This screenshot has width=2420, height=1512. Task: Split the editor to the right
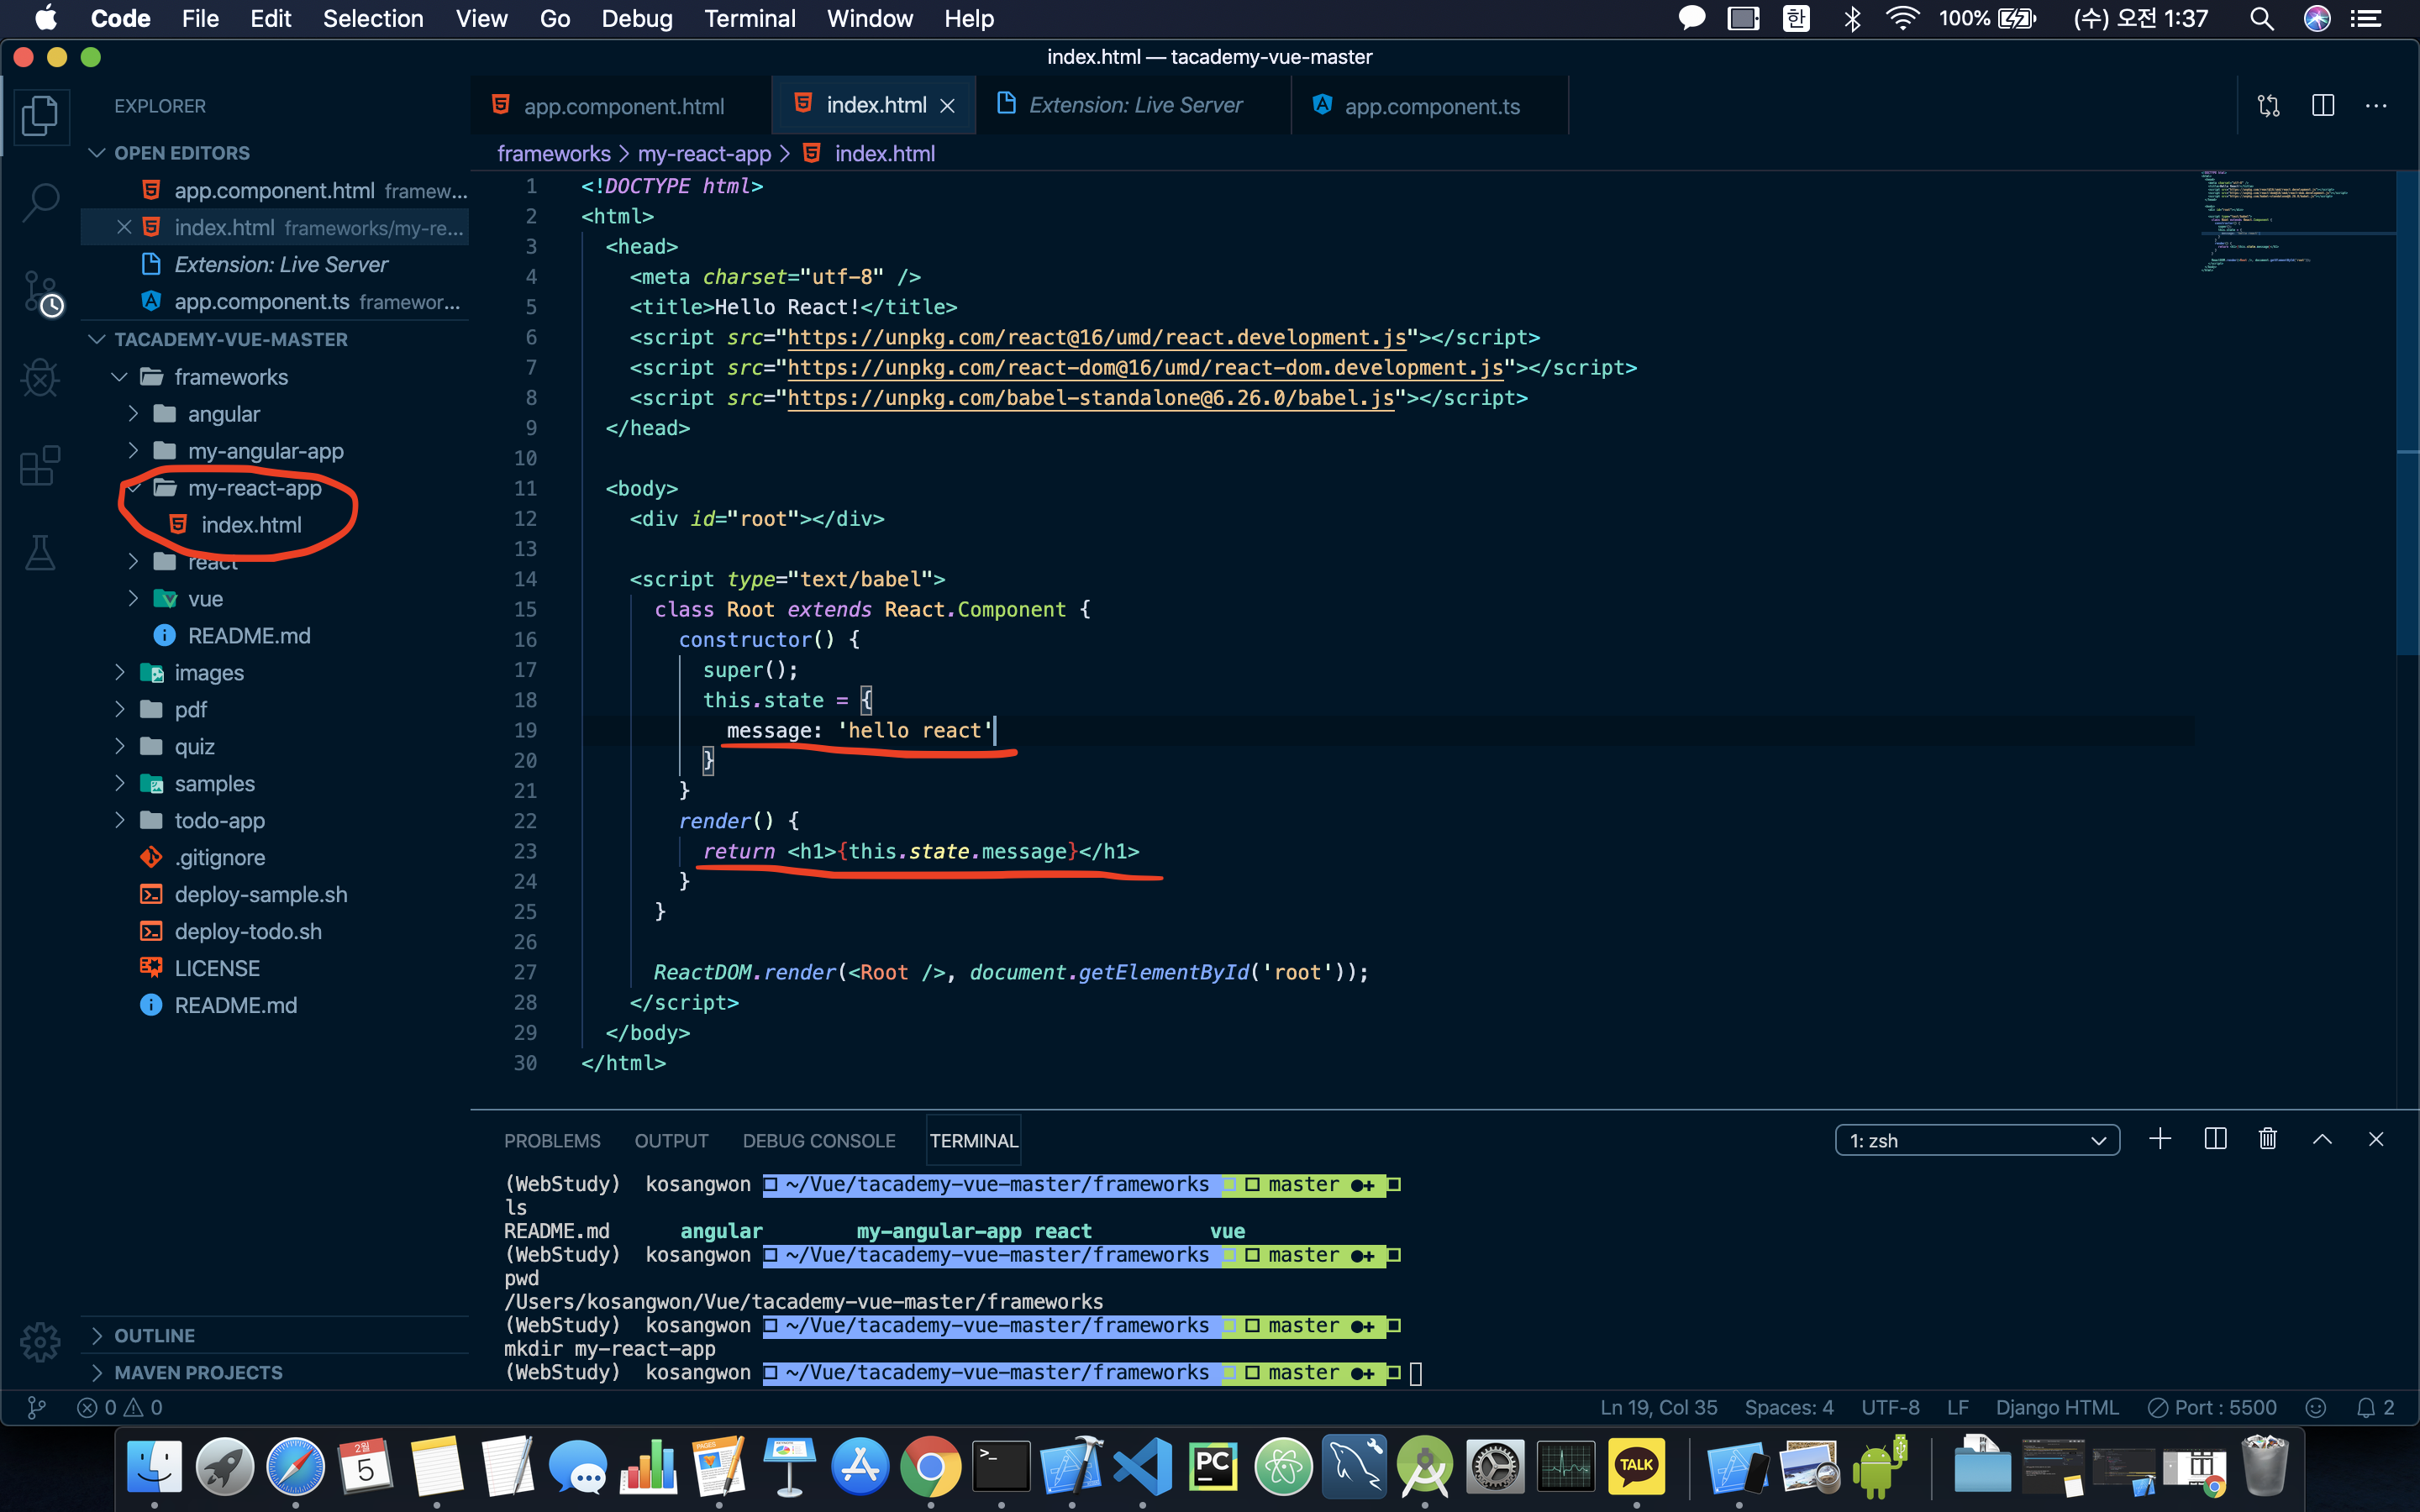tap(2322, 106)
